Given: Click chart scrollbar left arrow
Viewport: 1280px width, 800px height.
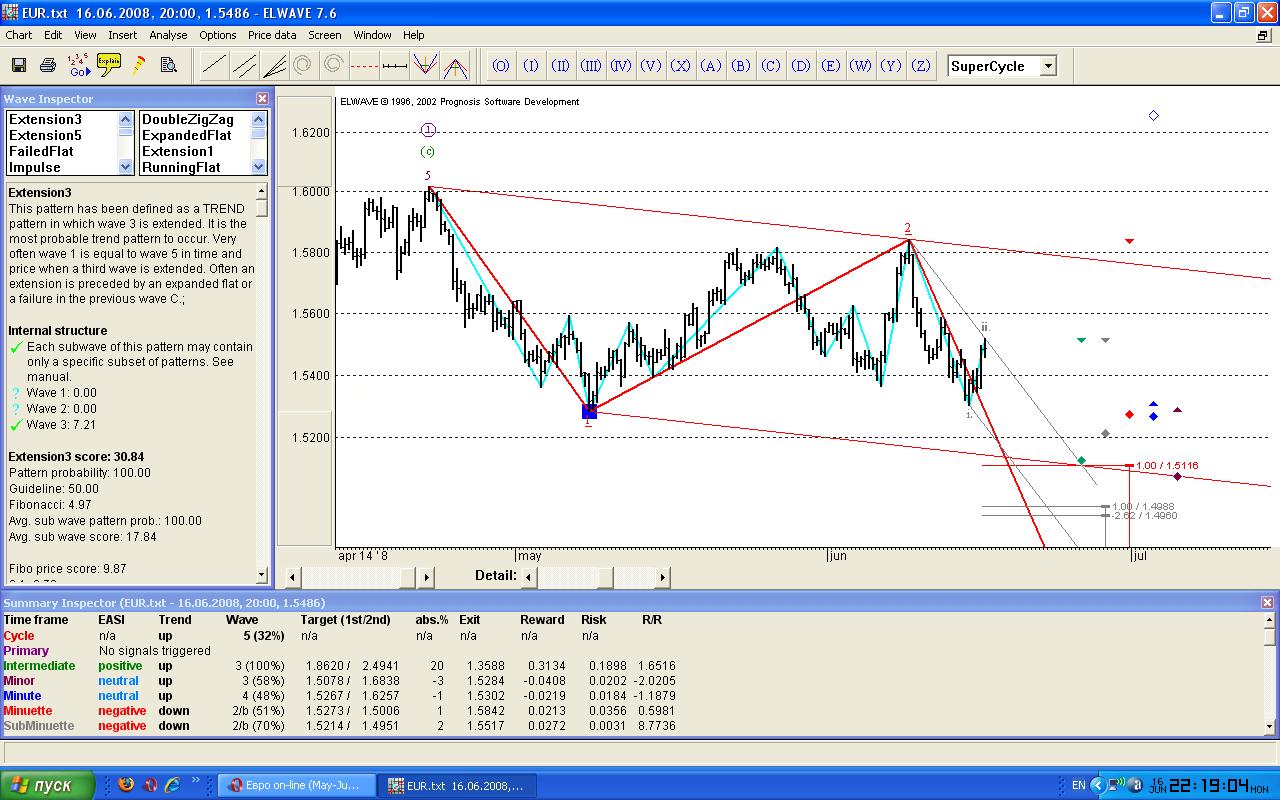Looking at the screenshot, I should (292, 577).
